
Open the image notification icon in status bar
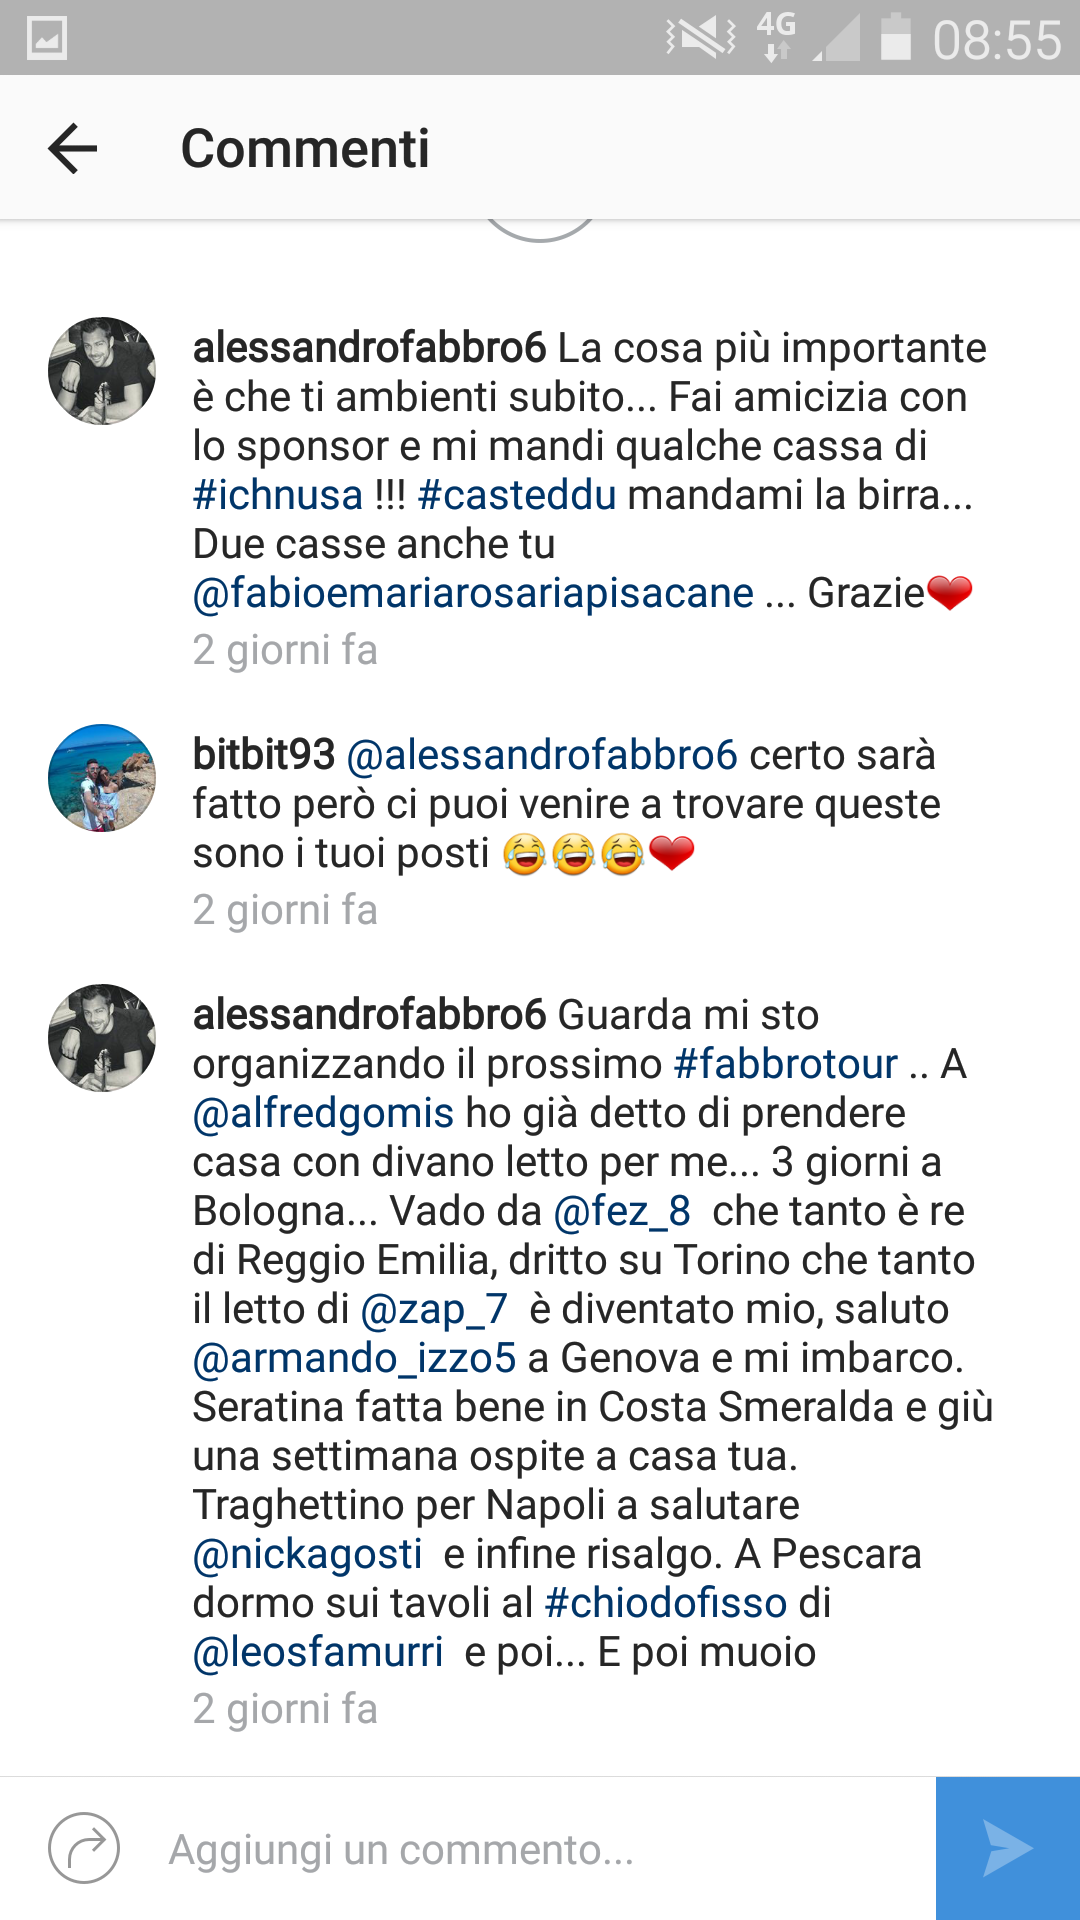46,38
